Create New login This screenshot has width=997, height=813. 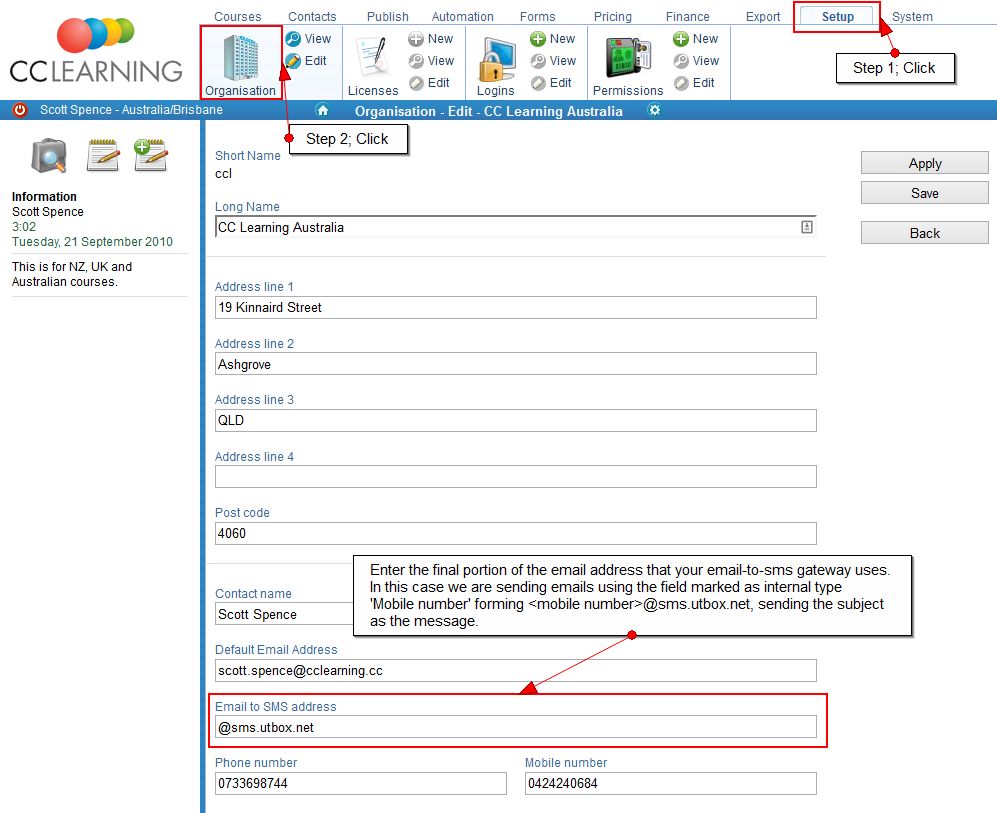click(x=553, y=39)
